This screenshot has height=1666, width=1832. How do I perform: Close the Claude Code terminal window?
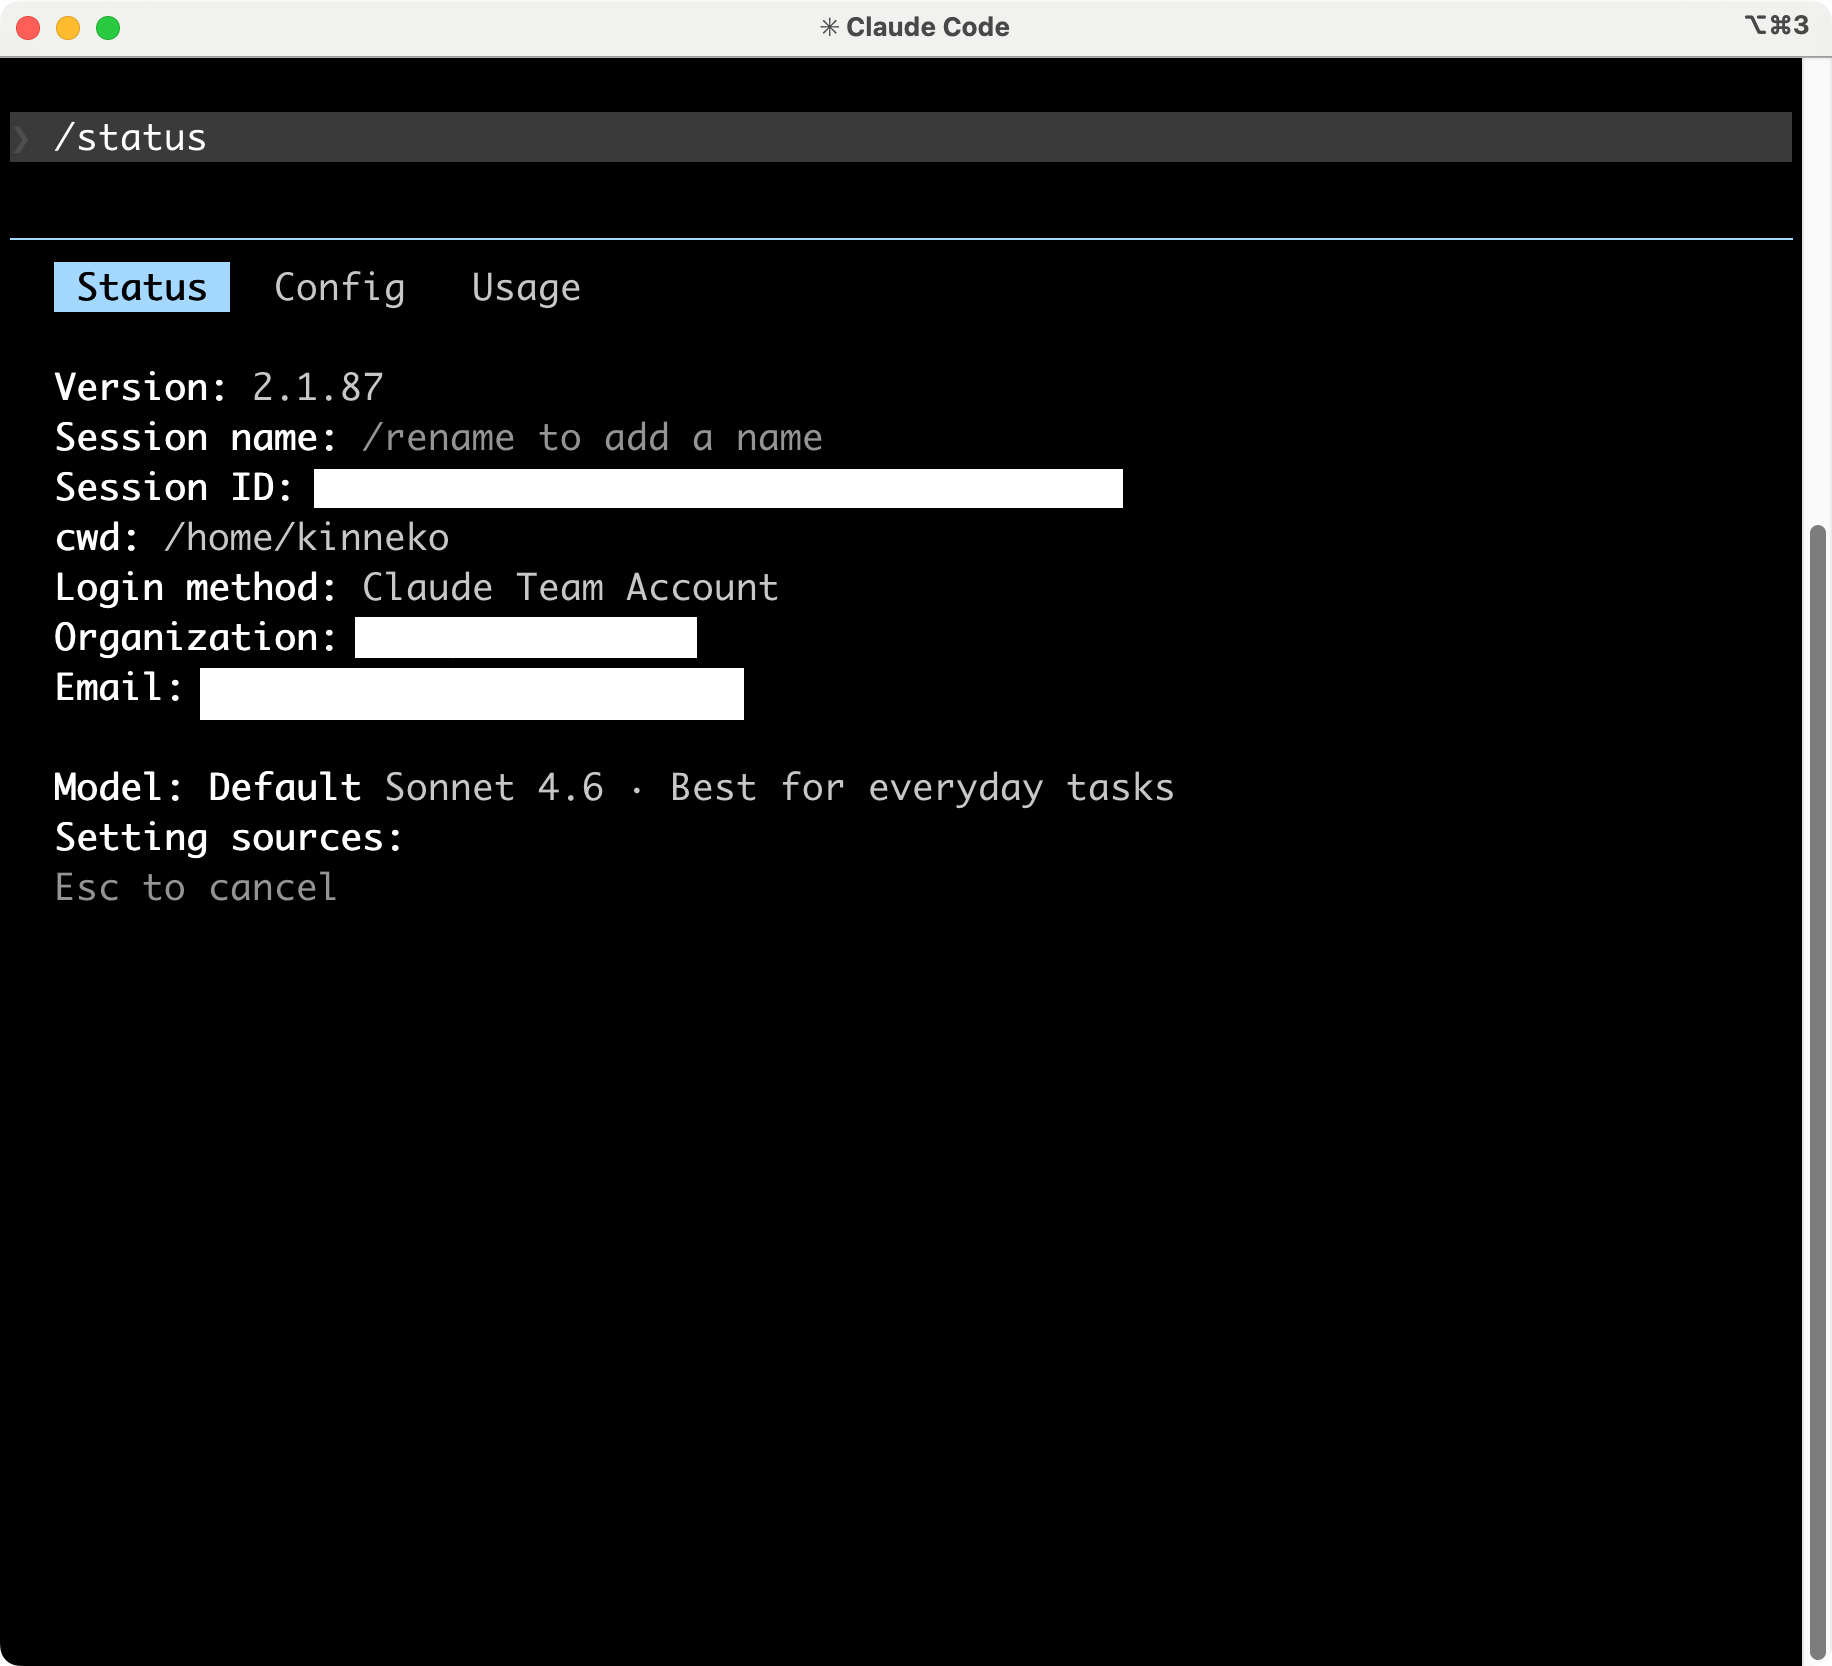click(x=28, y=28)
